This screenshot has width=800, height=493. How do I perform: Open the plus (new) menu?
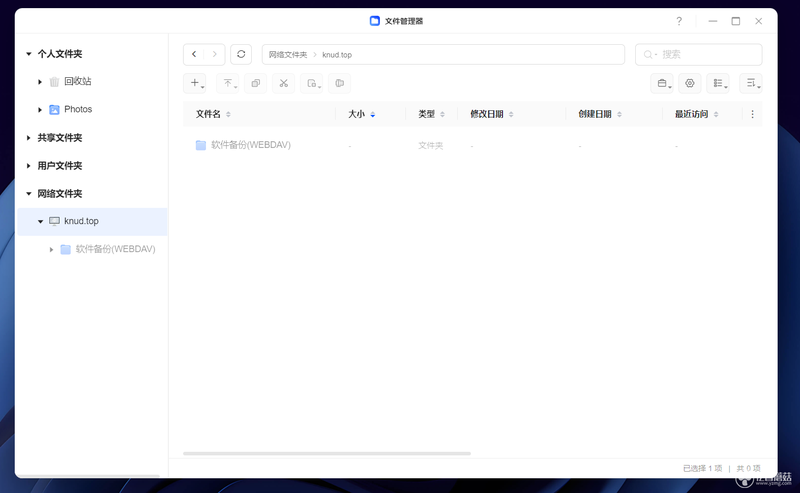coord(195,83)
